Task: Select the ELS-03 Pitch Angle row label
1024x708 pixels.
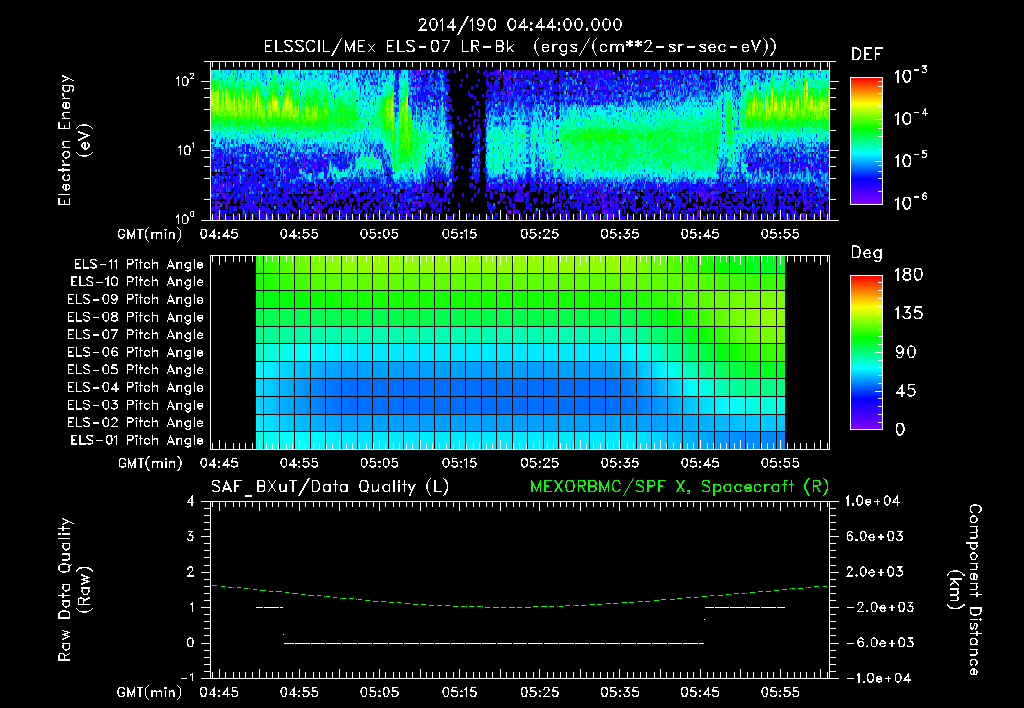Action: 136,406
